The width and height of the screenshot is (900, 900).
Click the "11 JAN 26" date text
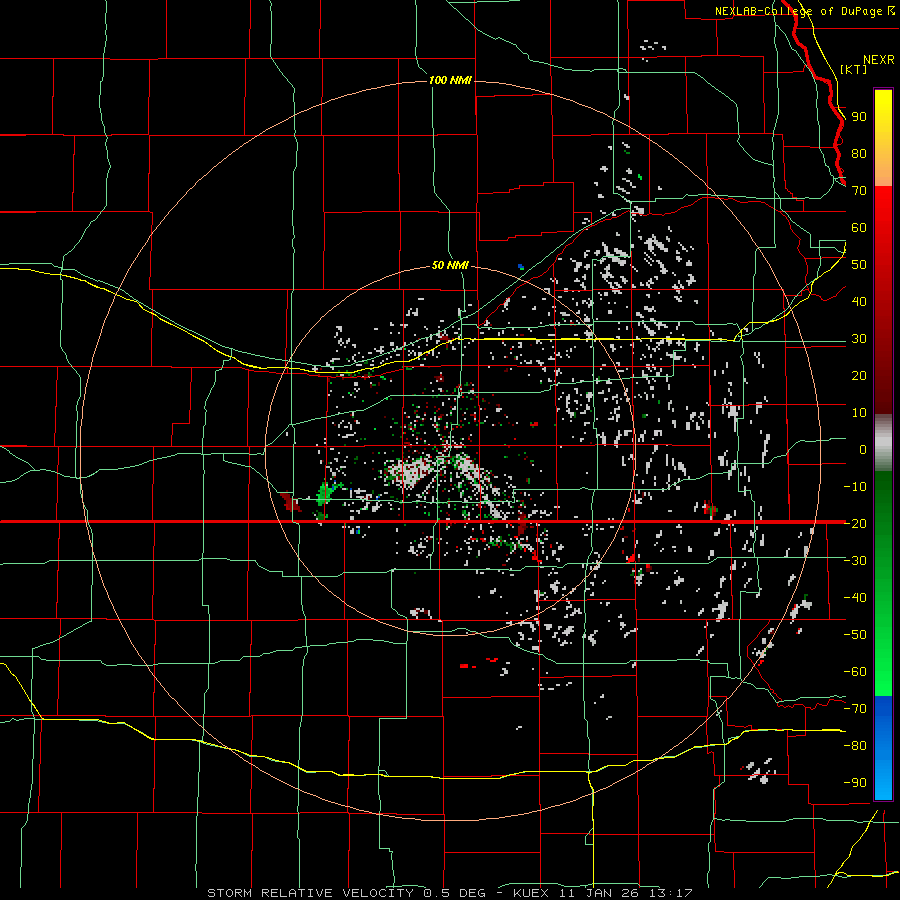coord(599,893)
